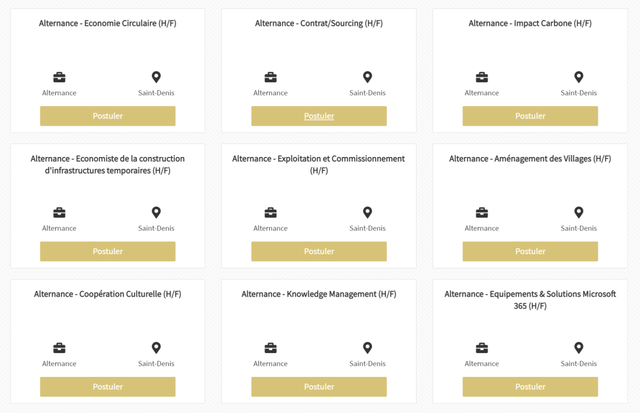This screenshot has width=640, height=413.
Task: Click location pin in Impact Carbone card
Action: point(578,77)
